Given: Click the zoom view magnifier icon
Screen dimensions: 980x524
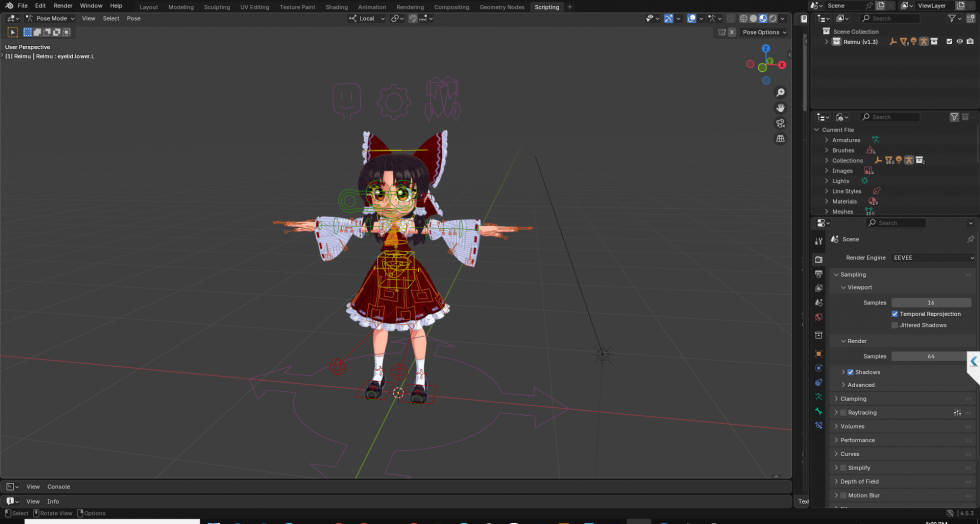Looking at the screenshot, I should (780, 92).
